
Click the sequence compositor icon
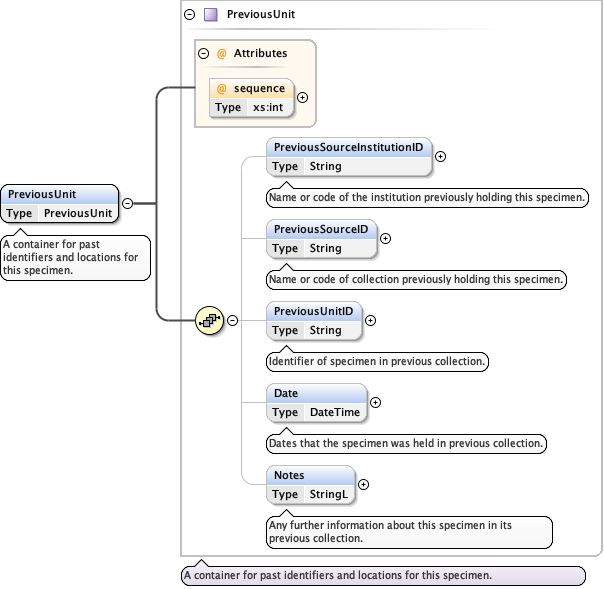point(210,320)
